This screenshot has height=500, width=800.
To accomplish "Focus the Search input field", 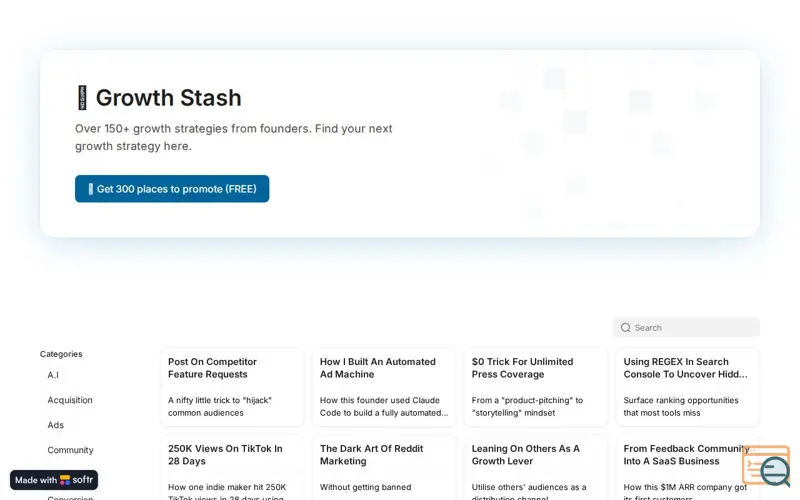I will coord(686,328).
